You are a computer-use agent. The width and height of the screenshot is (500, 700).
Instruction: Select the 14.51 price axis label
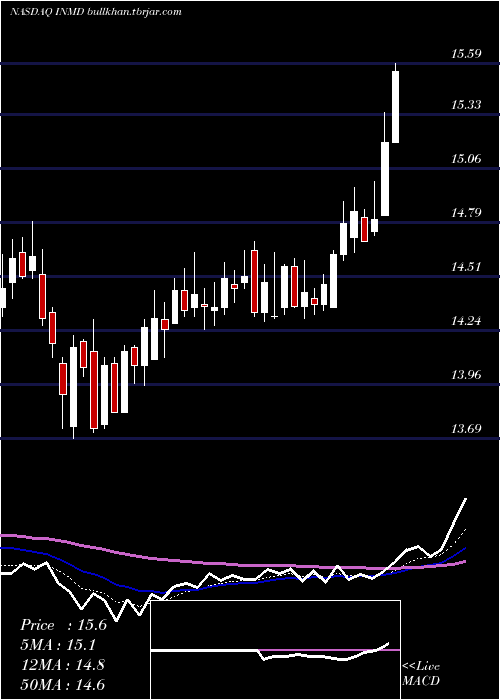(x=466, y=267)
